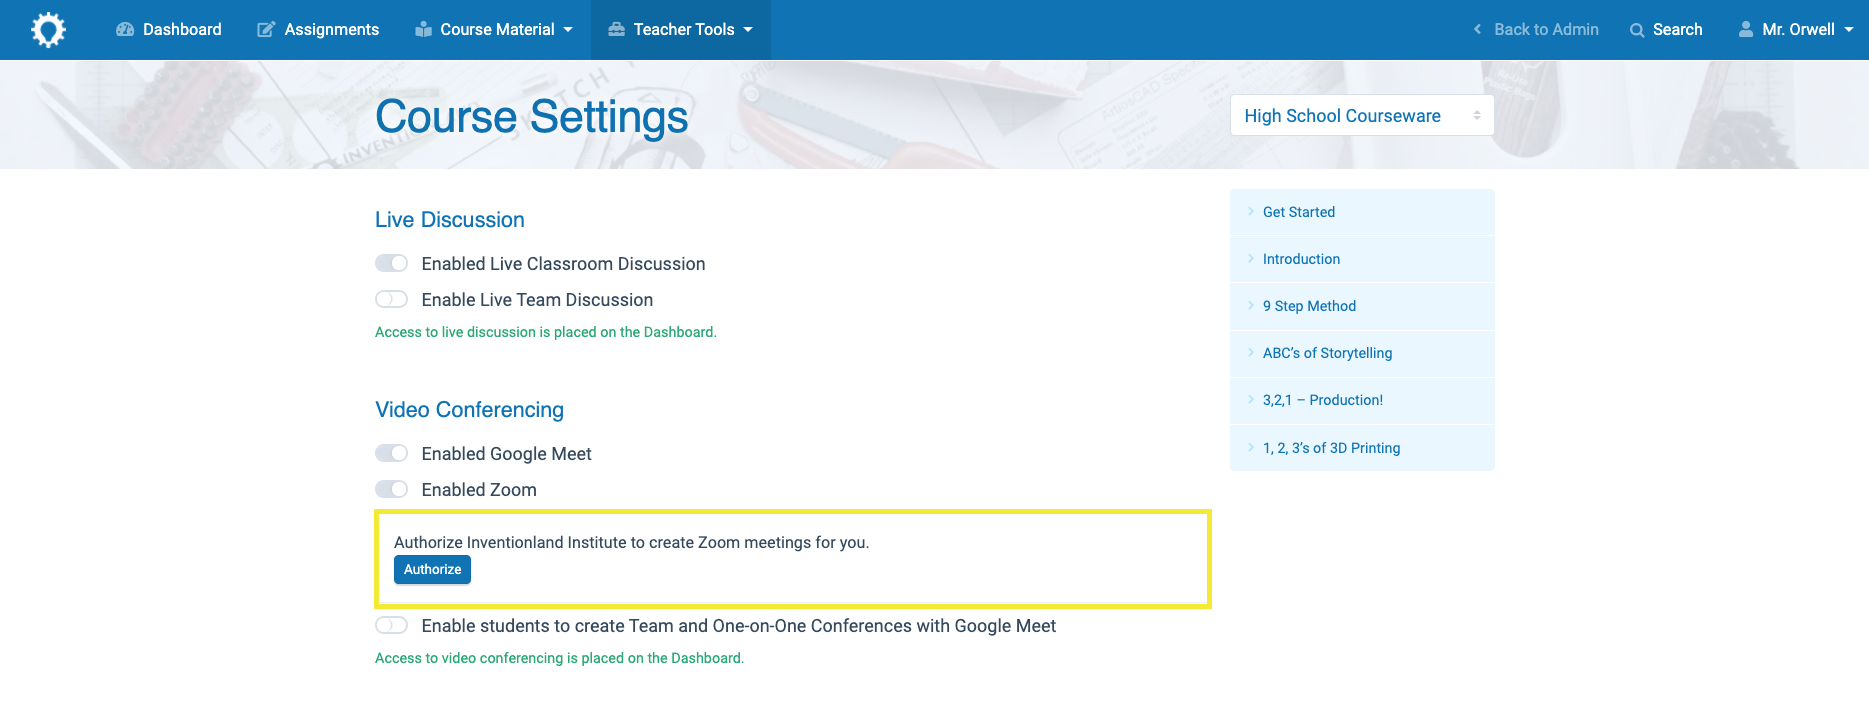Click the Mr. Orwell user icon
The height and width of the screenshot is (714, 1869).
coord(1746,30)
